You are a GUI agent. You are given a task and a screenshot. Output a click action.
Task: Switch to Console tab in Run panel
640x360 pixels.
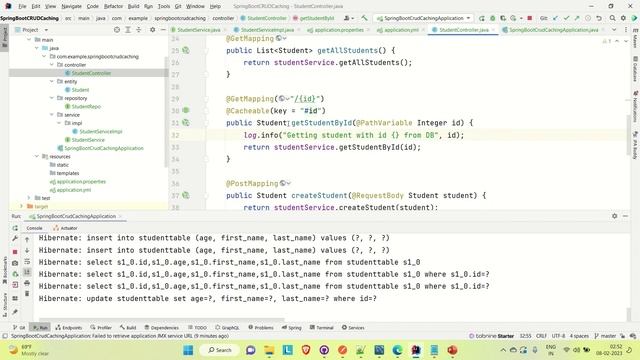(34, 228)
